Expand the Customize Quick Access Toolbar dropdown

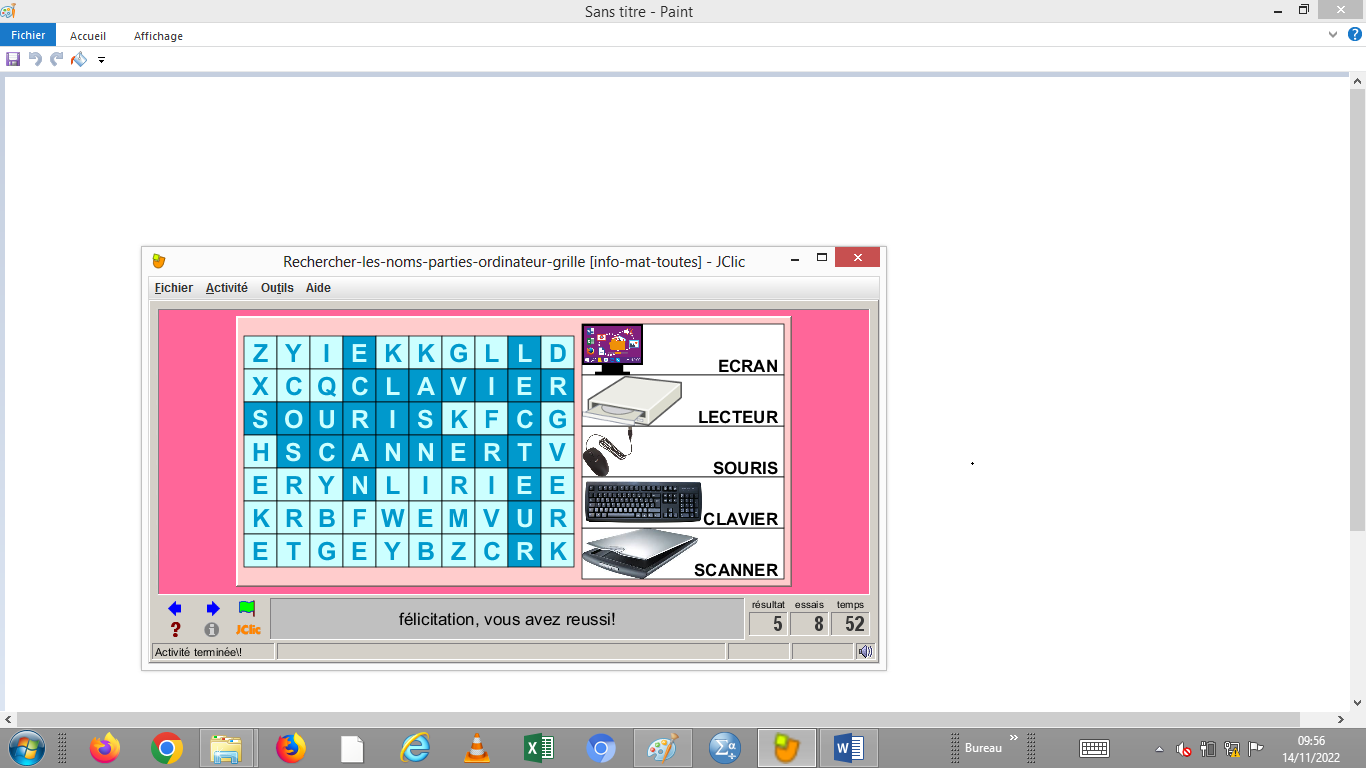[101, 60]
